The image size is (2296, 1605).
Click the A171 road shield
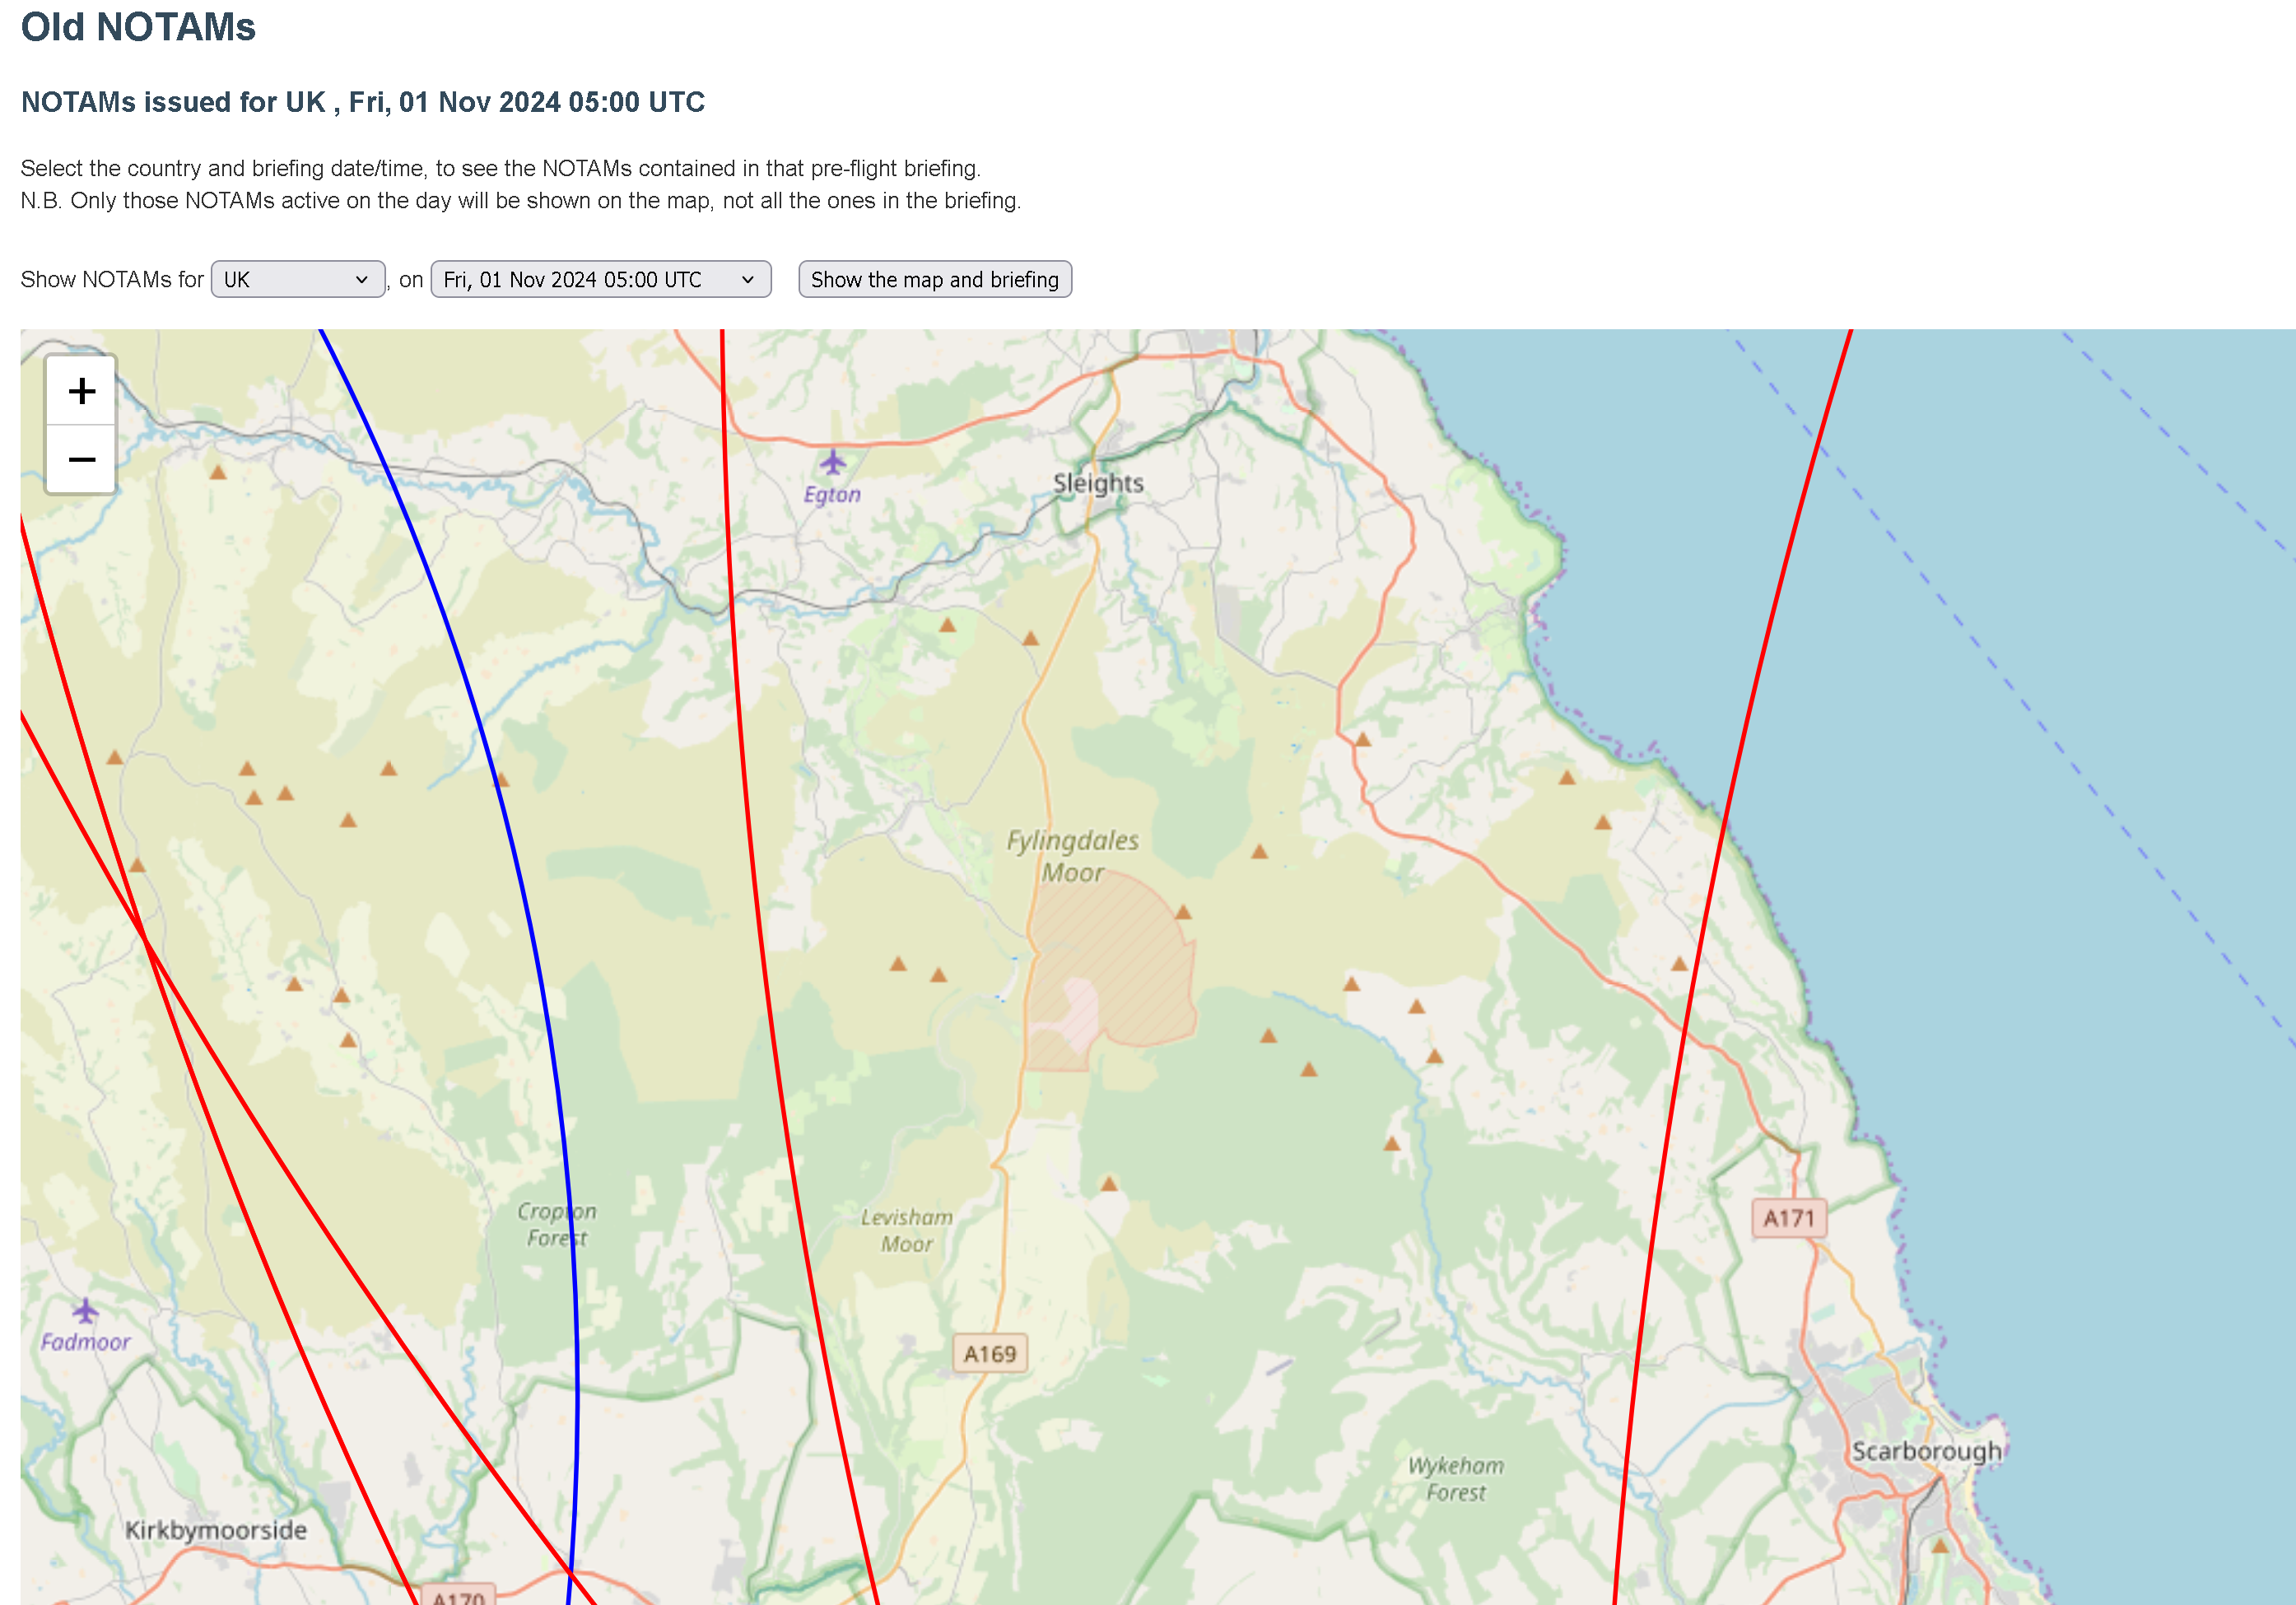1788,1218
